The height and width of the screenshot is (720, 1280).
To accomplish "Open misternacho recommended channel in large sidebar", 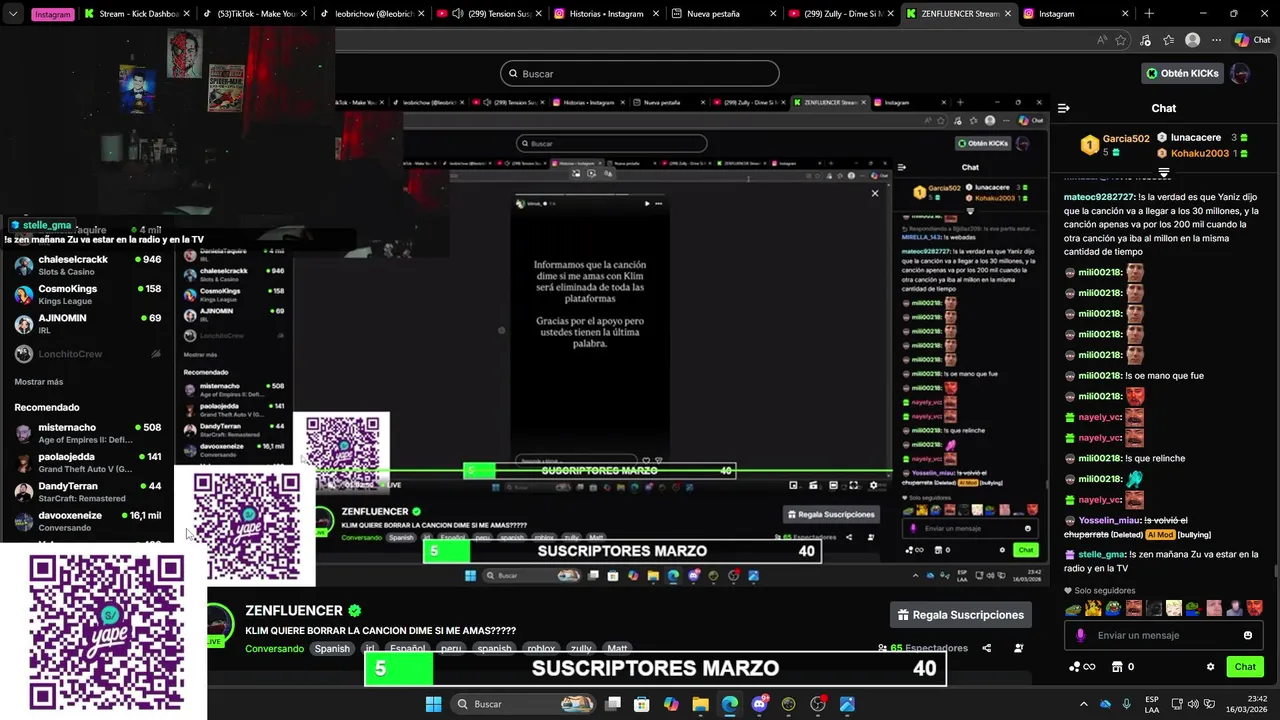I will [88, 433].
